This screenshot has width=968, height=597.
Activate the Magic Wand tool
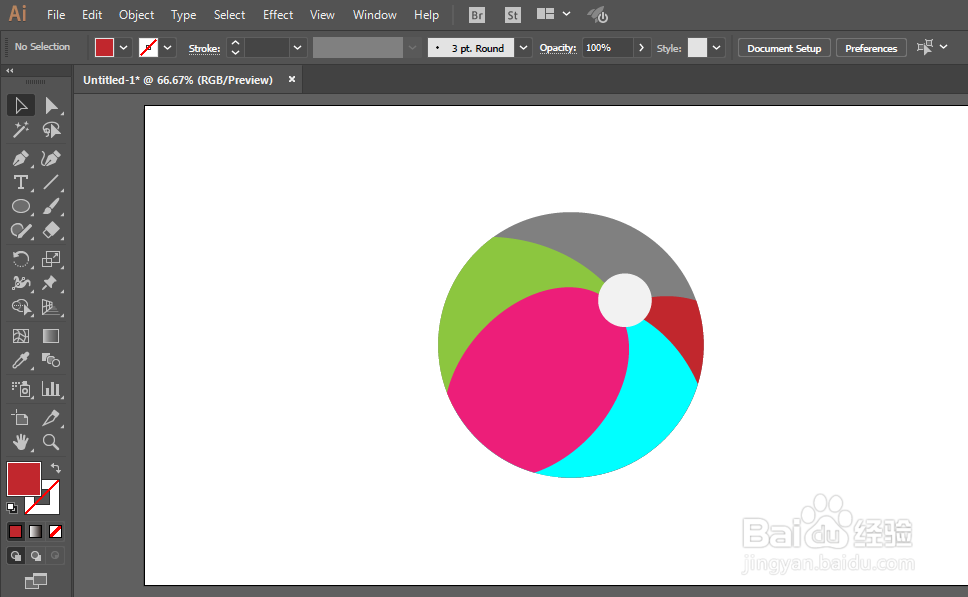[20, 130]
